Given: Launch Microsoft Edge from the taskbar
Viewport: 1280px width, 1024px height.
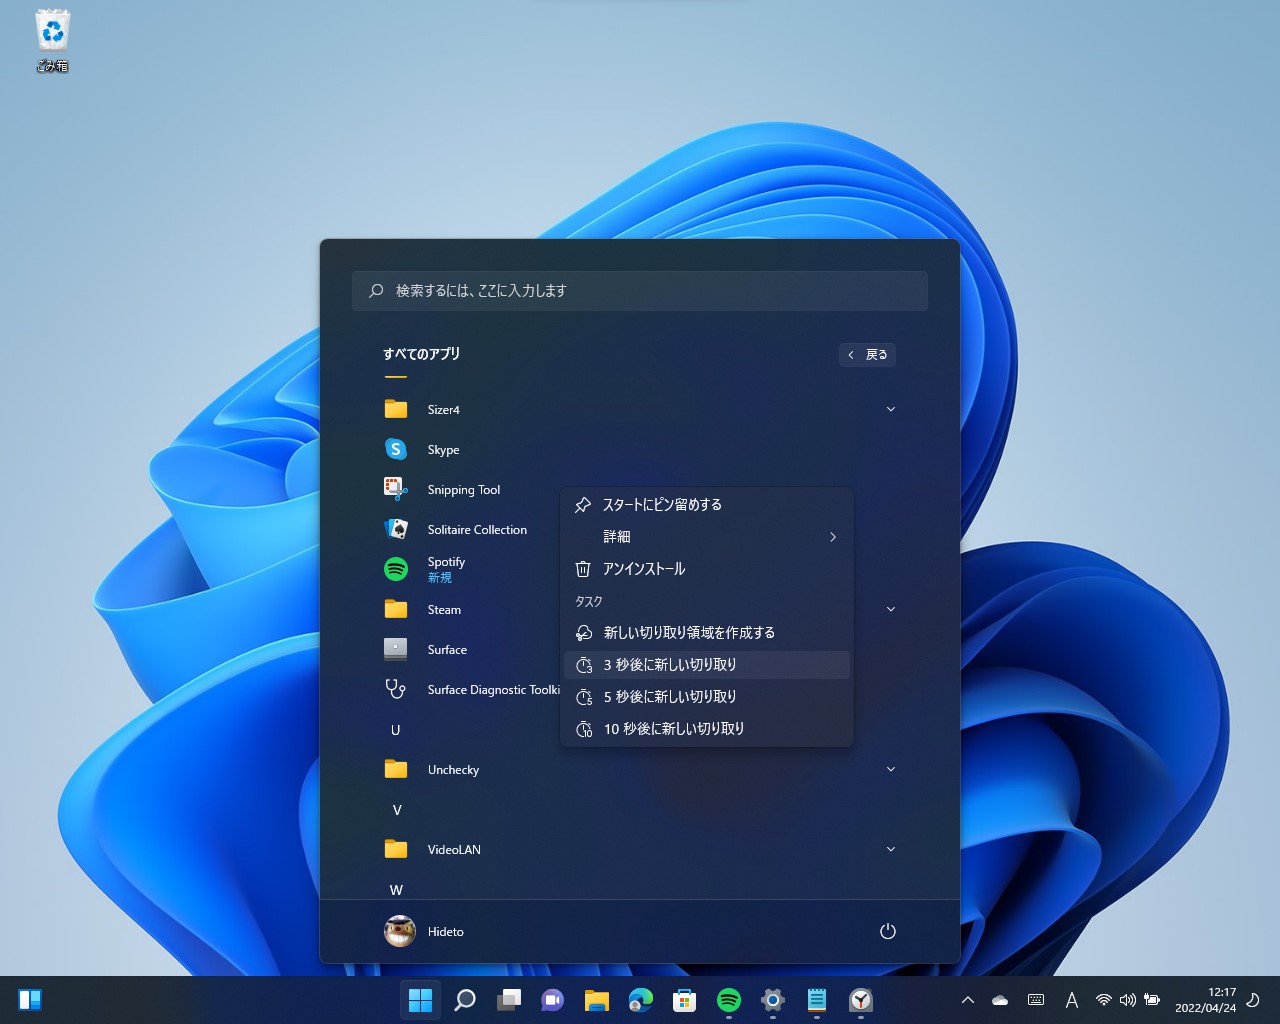Looking at the screenshot, I should (641, 1000).
